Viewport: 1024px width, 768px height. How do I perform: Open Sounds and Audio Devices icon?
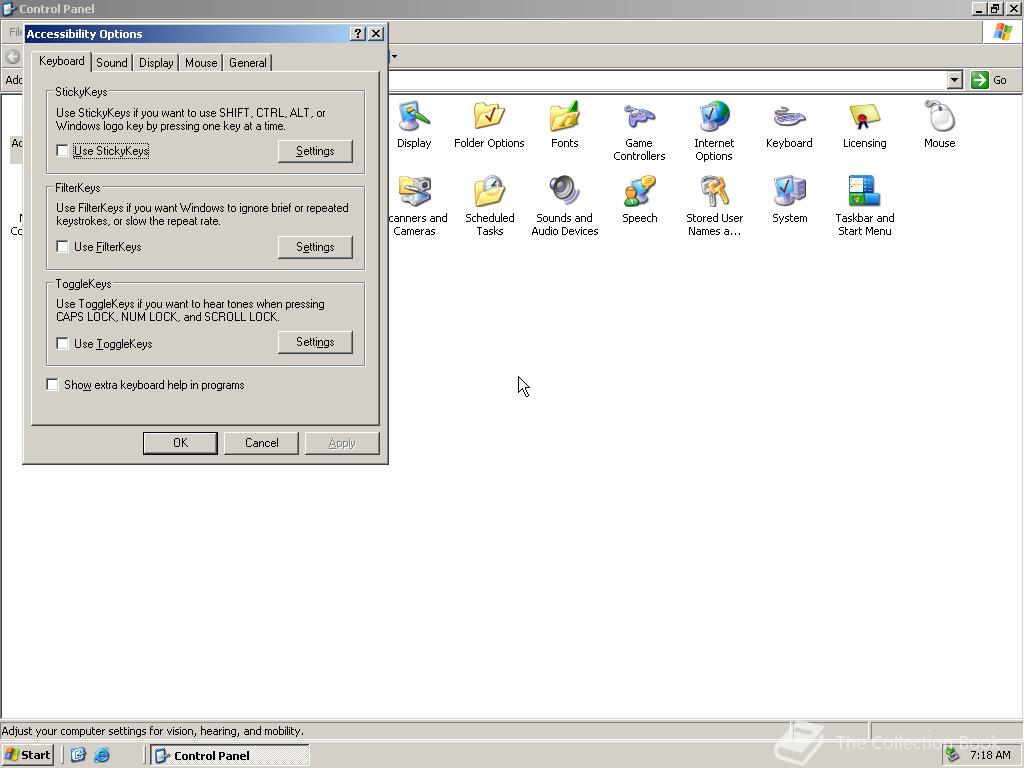[x=564, y=206]
